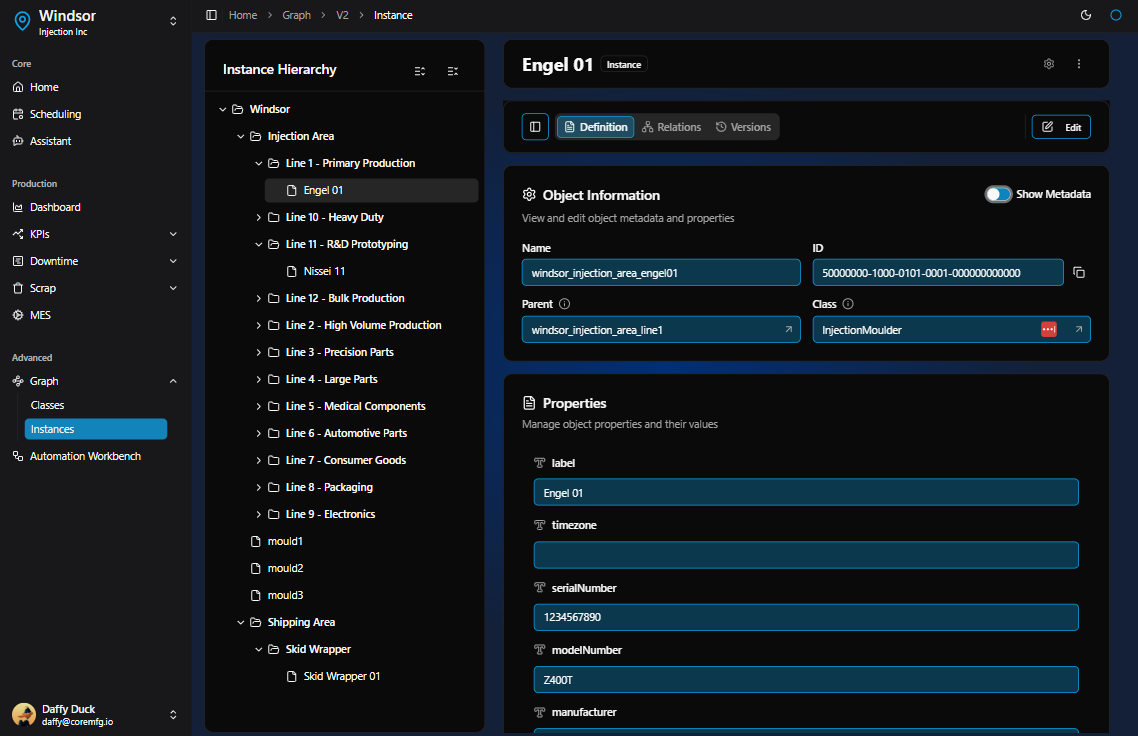Copy the ID value using copy icon
1138x736 pixels.
pyautogui.click(x=1079, y=273)
